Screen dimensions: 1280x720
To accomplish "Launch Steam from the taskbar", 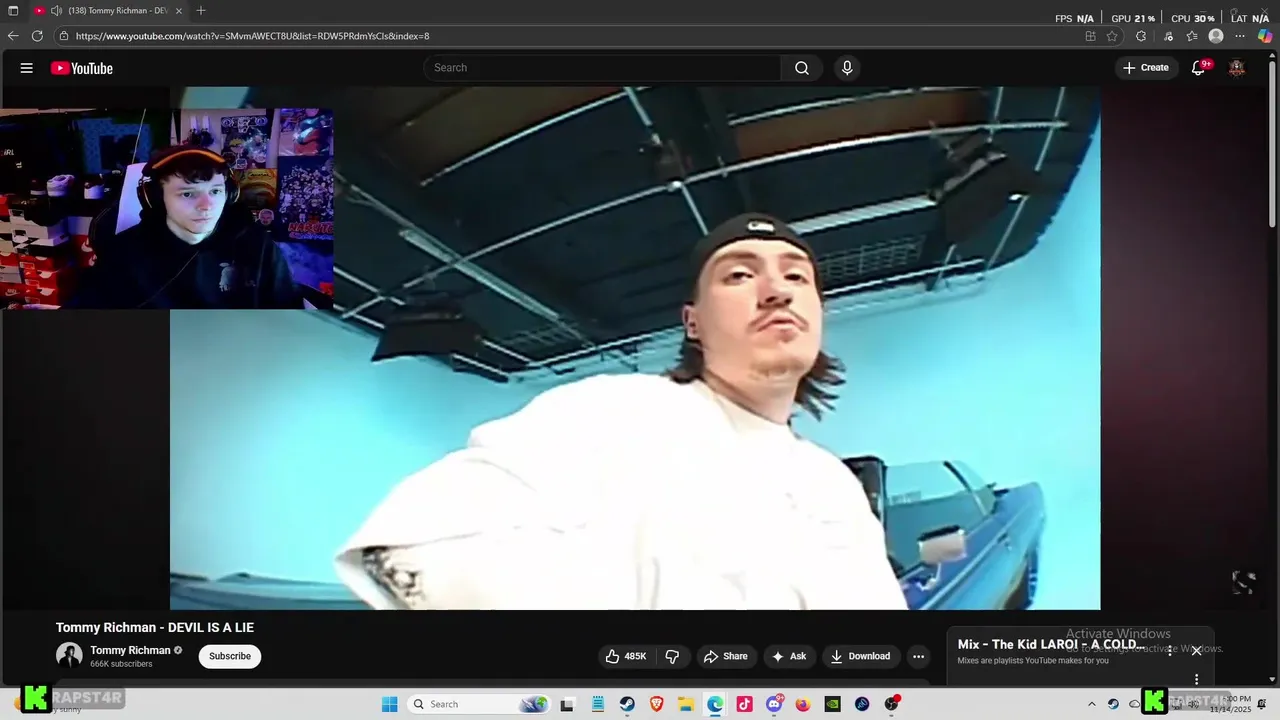I will click(627, 704).
